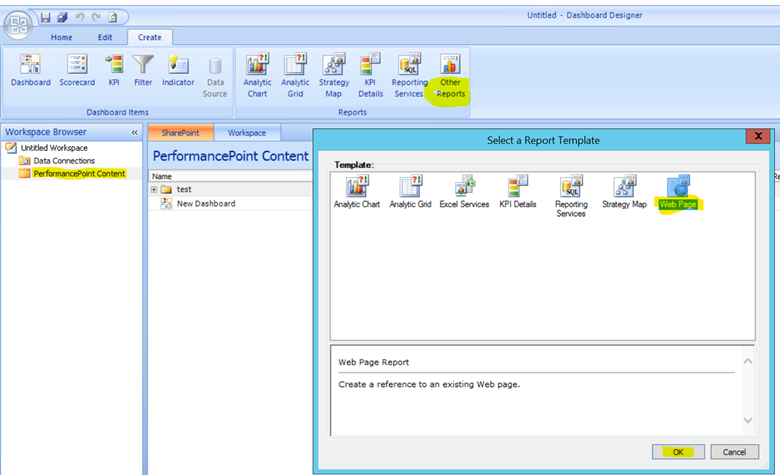Select KPI Details template in the dialog
This screenshot has width=780, height=475.
pos(518,192)
